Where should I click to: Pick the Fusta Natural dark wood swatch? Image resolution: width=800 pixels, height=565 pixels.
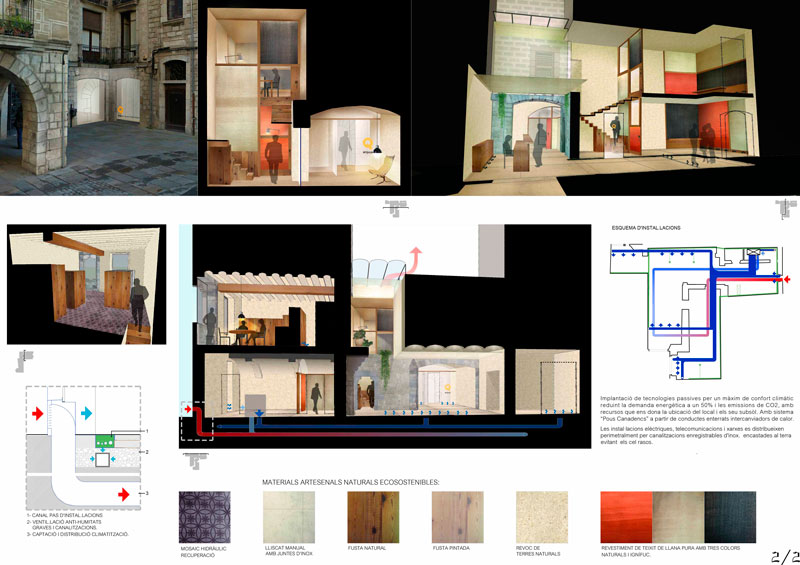373,517
